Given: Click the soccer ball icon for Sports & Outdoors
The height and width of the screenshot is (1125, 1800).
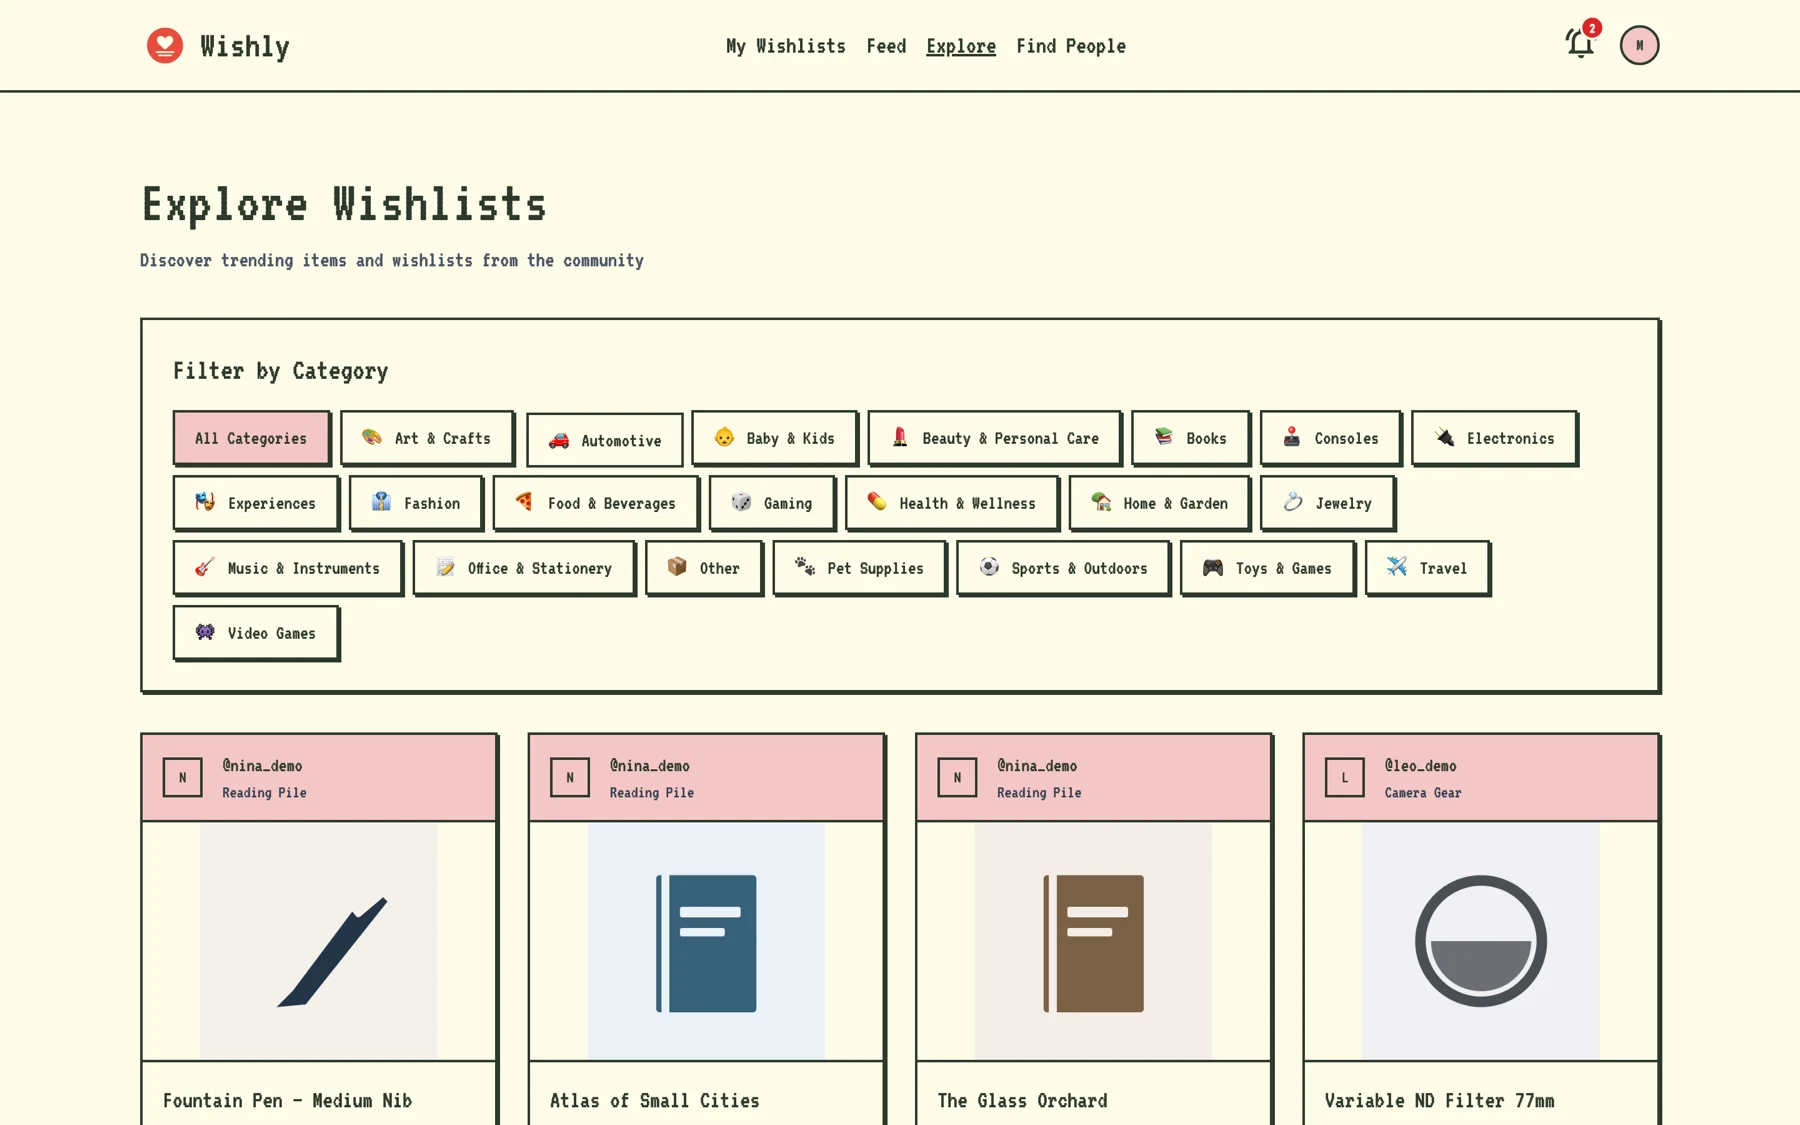Looking at the screenshot, I should tap(989, 567).
